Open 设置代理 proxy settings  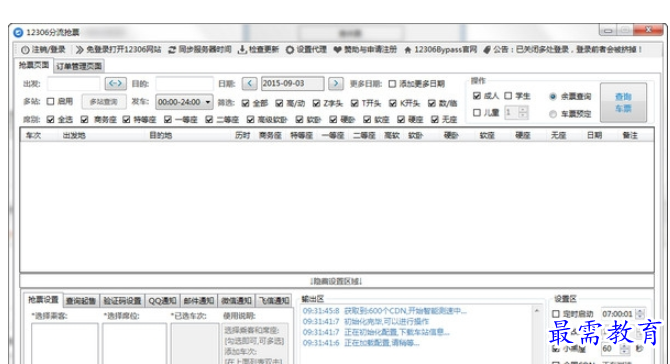pyautogui.click(x=306, y=50)
